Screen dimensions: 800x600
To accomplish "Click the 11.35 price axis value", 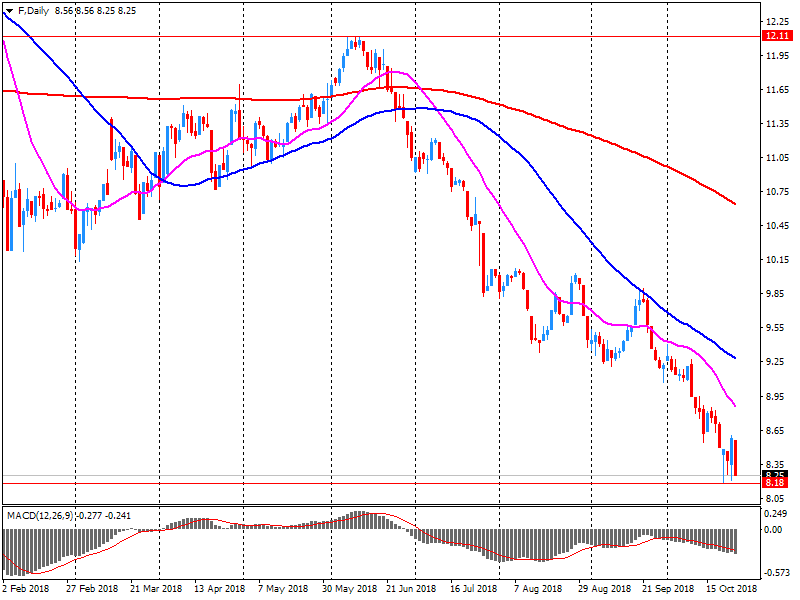I will point(778,124).
